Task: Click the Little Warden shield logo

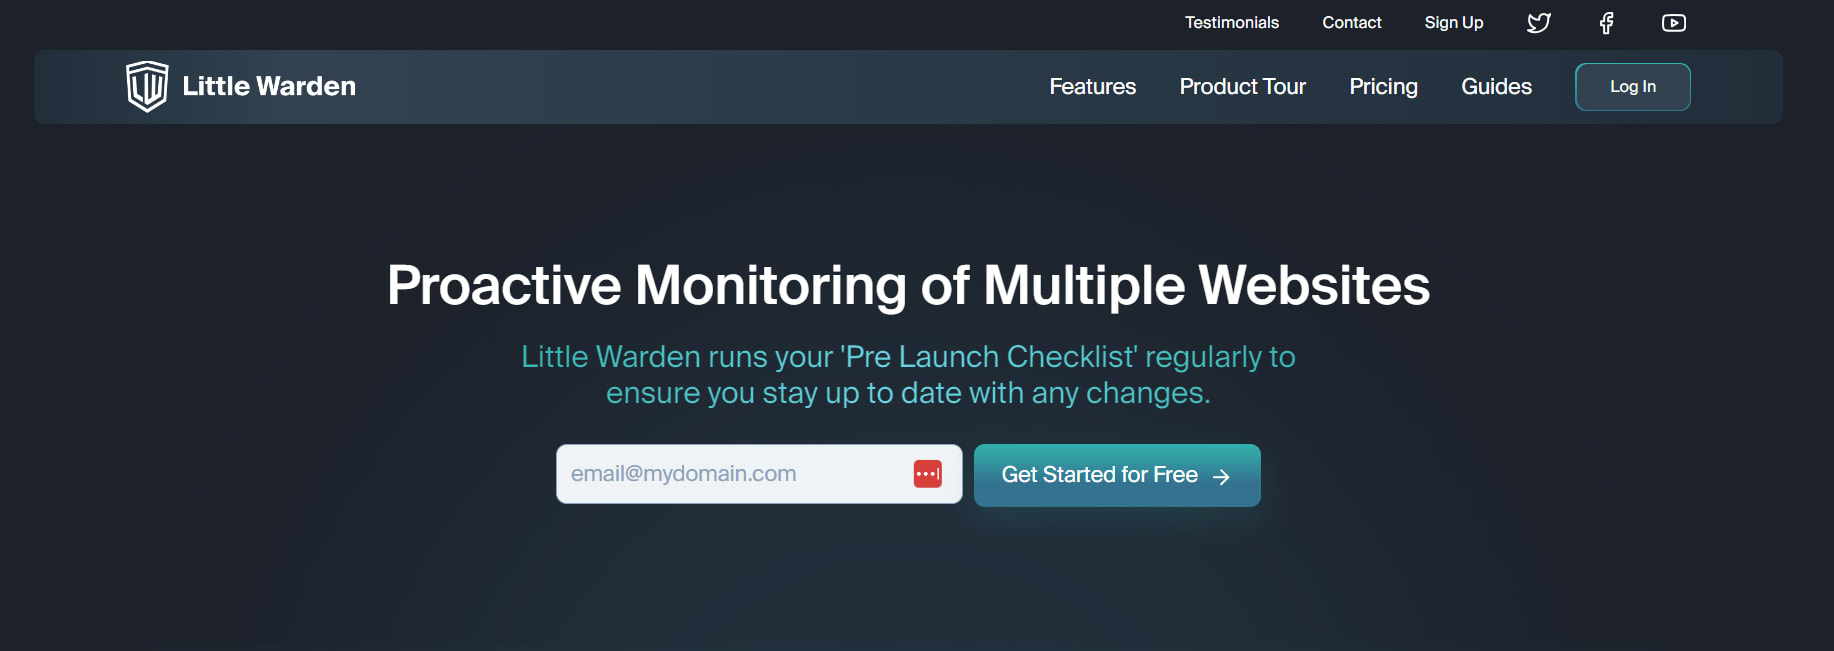Action: coord(147,87)
